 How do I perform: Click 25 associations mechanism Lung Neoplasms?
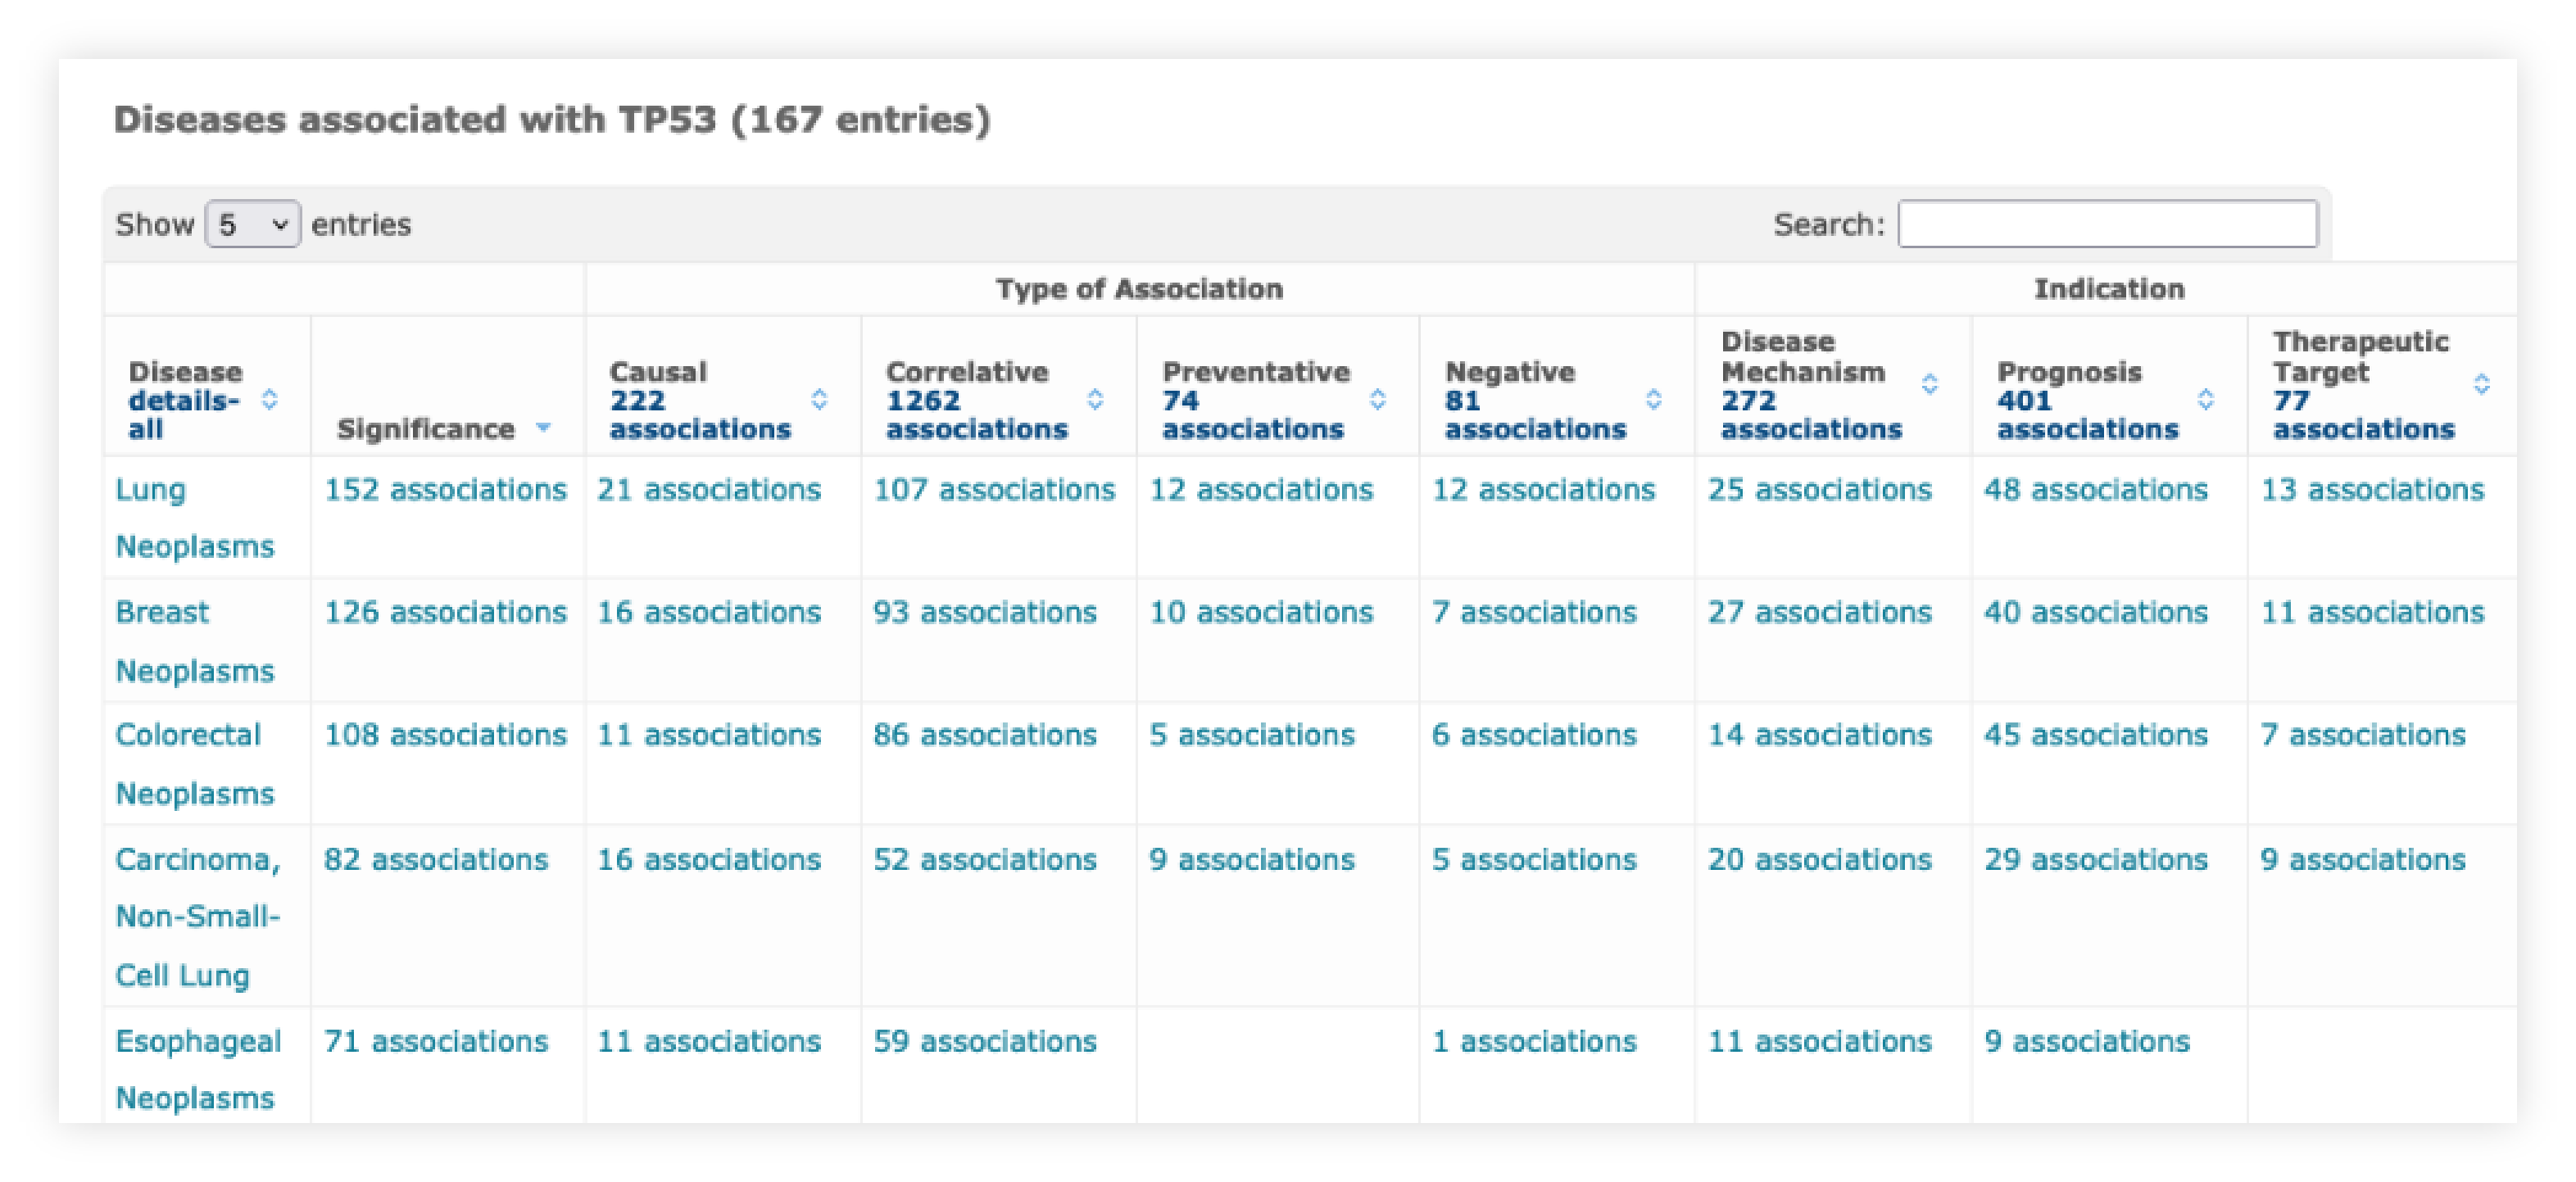click(x=1820, y=490)
